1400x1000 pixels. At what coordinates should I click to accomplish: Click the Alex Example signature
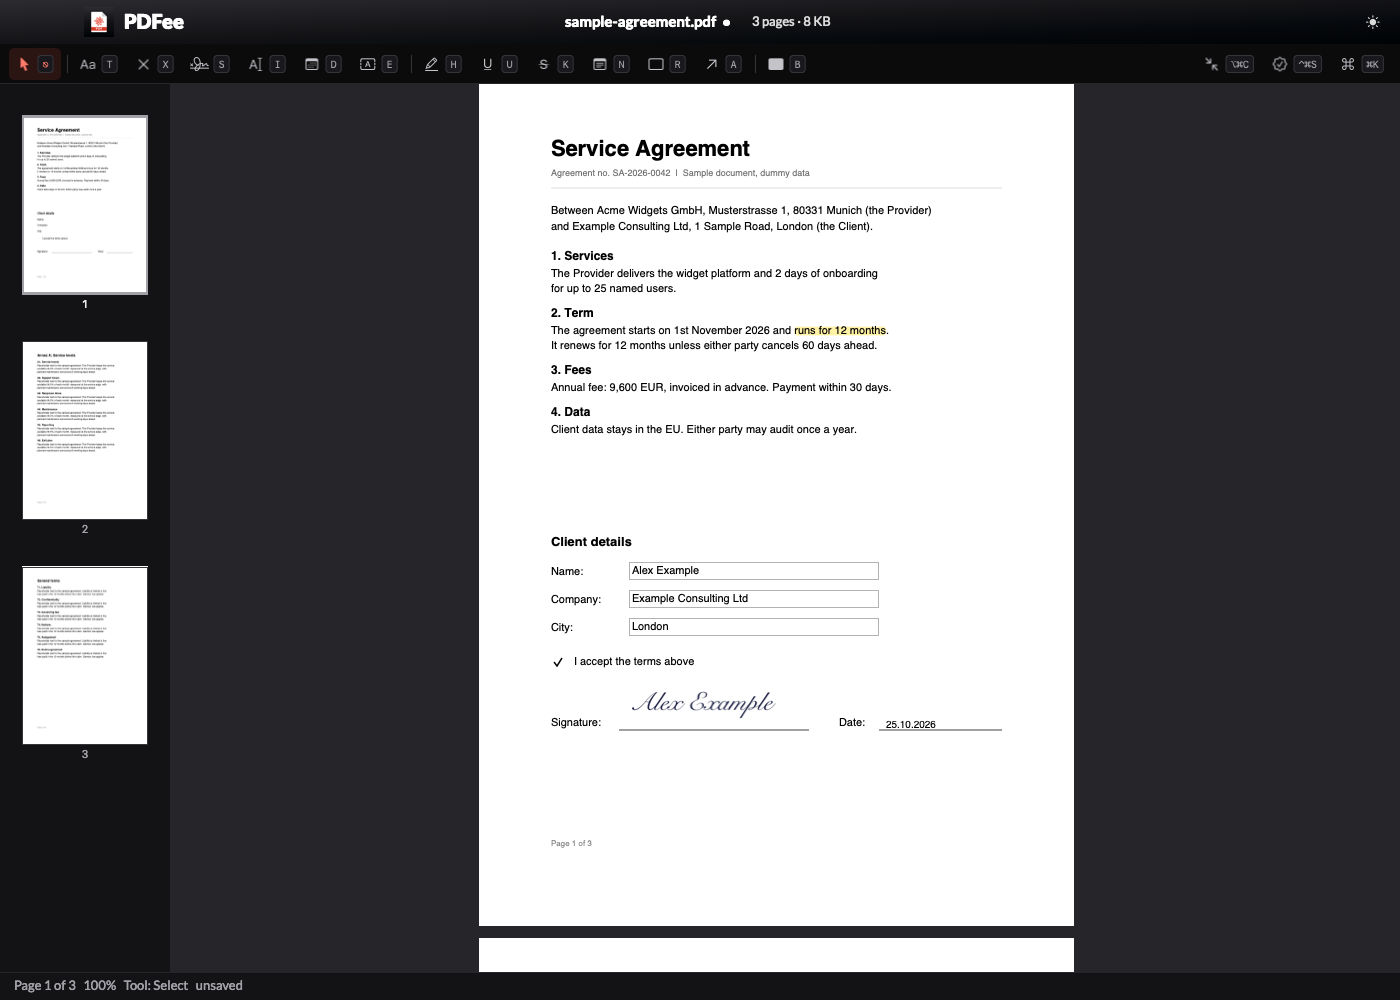click(703, 703)
